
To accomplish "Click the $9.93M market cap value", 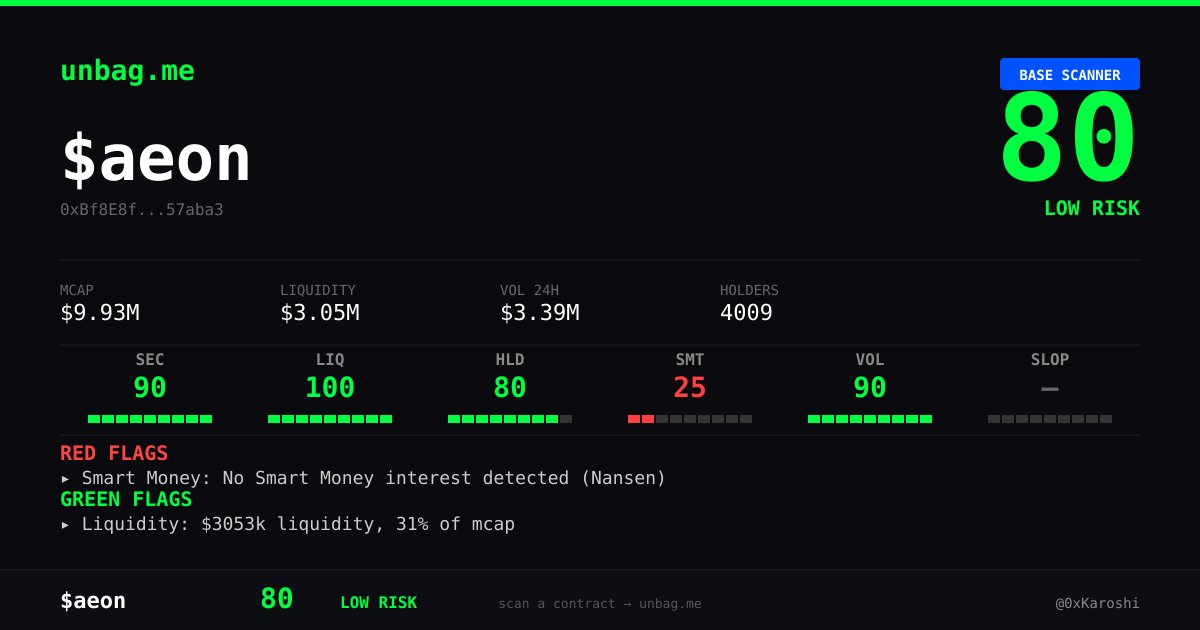I will [x=100, y=313].
